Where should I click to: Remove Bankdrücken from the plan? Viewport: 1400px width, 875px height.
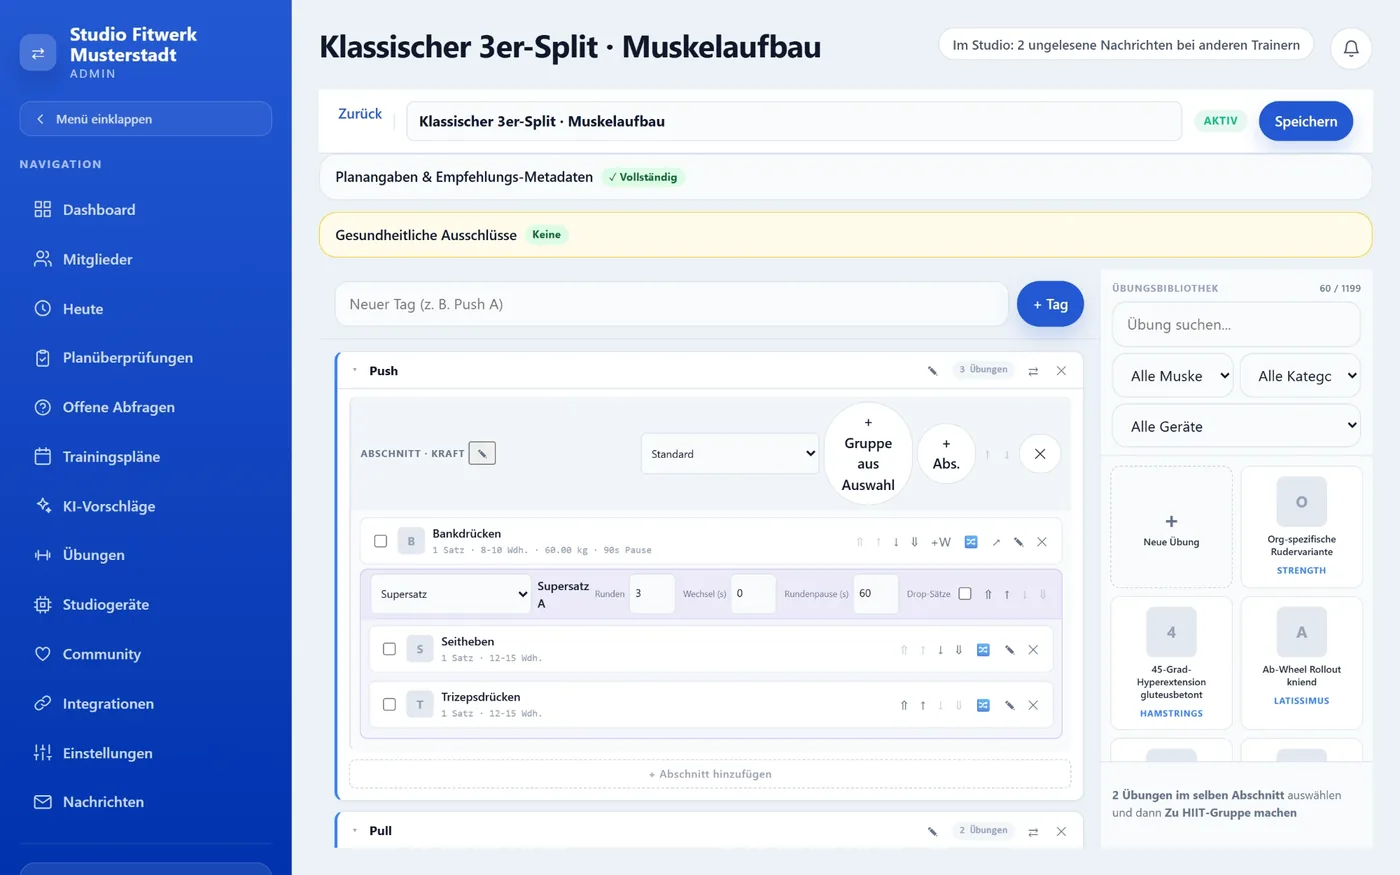[x=1042, y=542]
